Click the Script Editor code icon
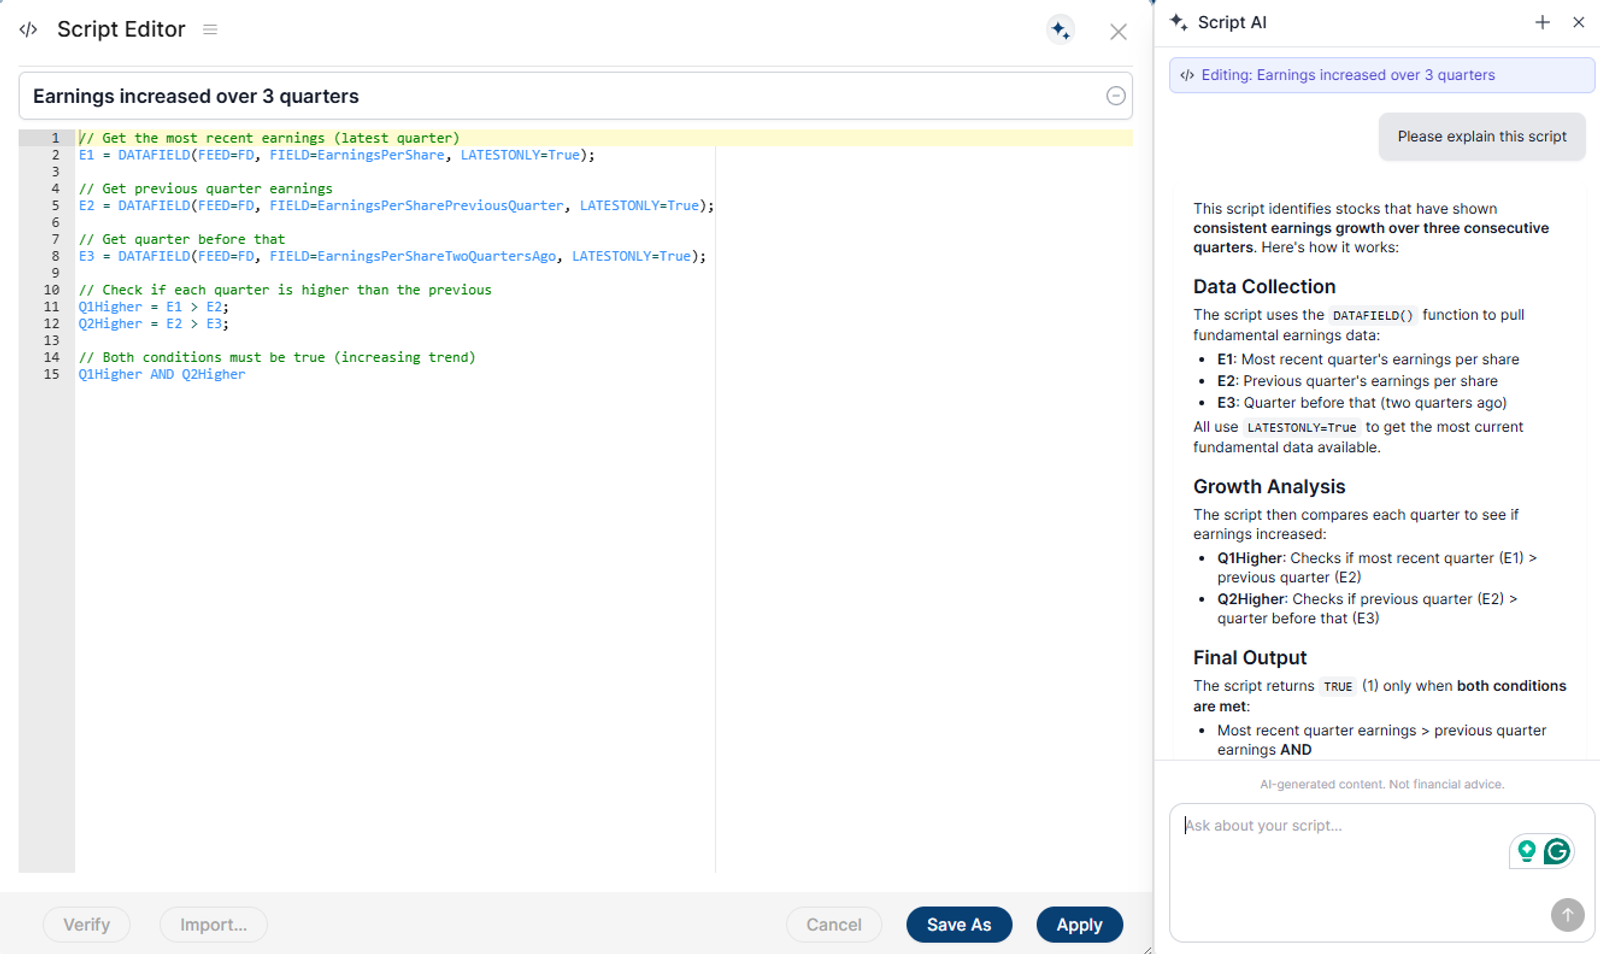Image resolution: width=1600 pixels, height=954 pixels. 28,30
